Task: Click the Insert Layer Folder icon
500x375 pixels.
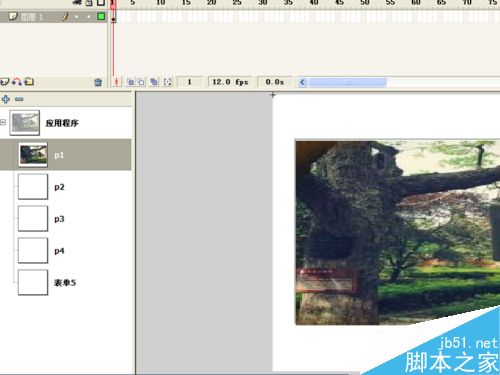Action: tap(29, 81)
